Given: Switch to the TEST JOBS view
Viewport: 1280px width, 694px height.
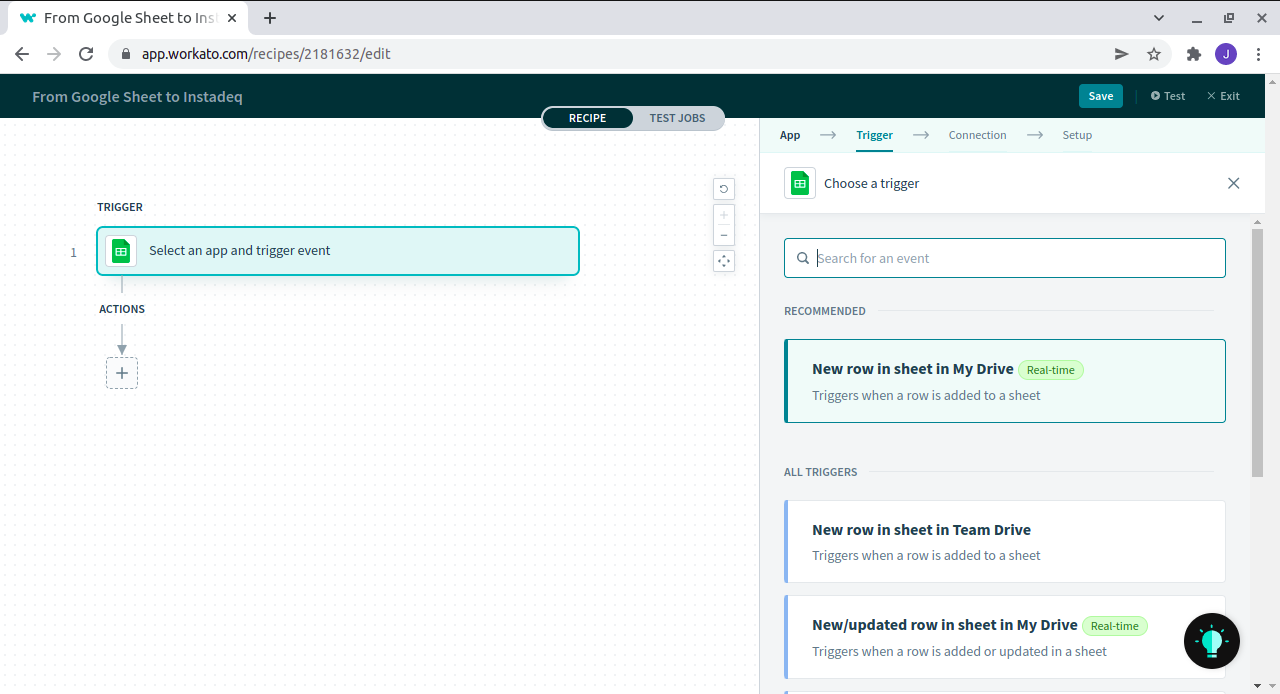Looking at the screenshot, I should (677, 118).
